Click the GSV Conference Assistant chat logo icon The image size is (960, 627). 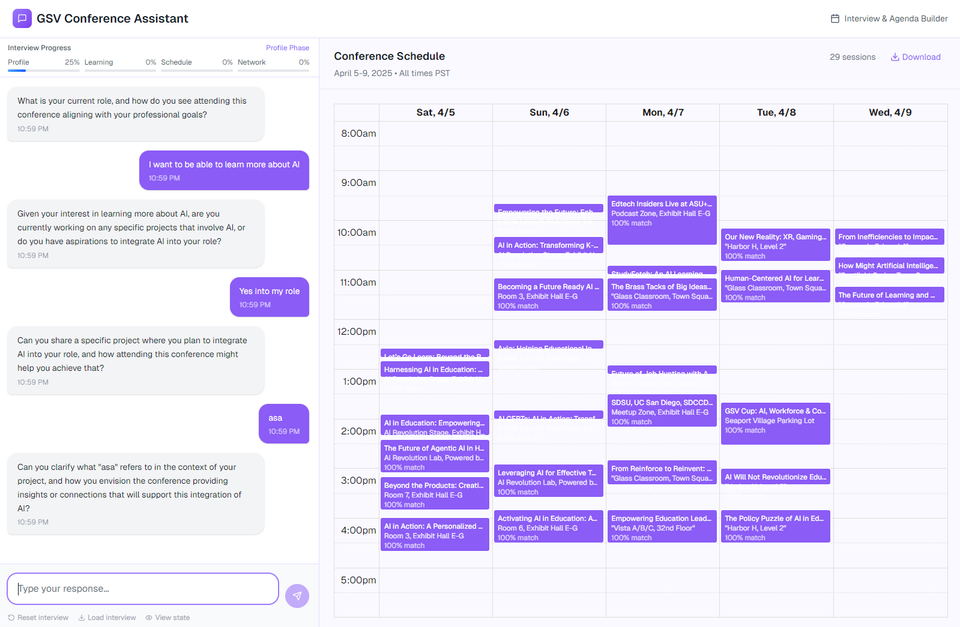pos(22,18)
